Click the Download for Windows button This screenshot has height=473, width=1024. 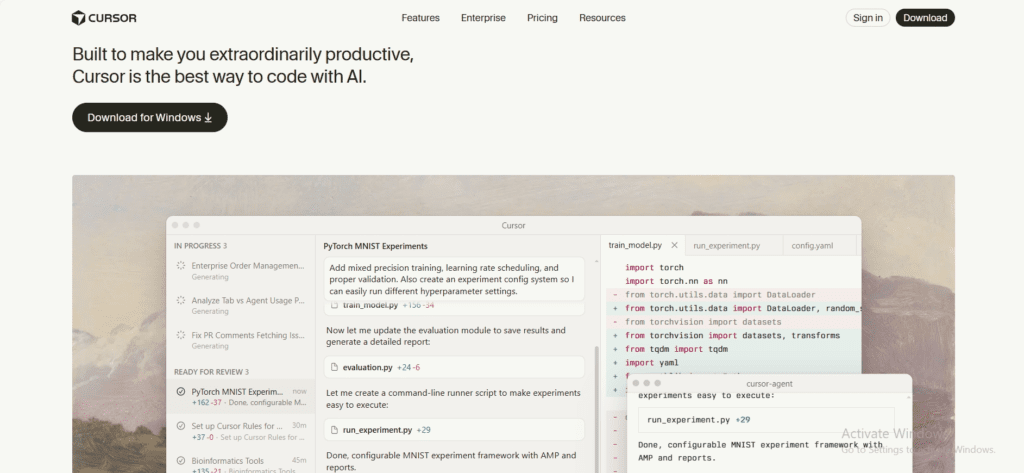click(x=150, y=118)
